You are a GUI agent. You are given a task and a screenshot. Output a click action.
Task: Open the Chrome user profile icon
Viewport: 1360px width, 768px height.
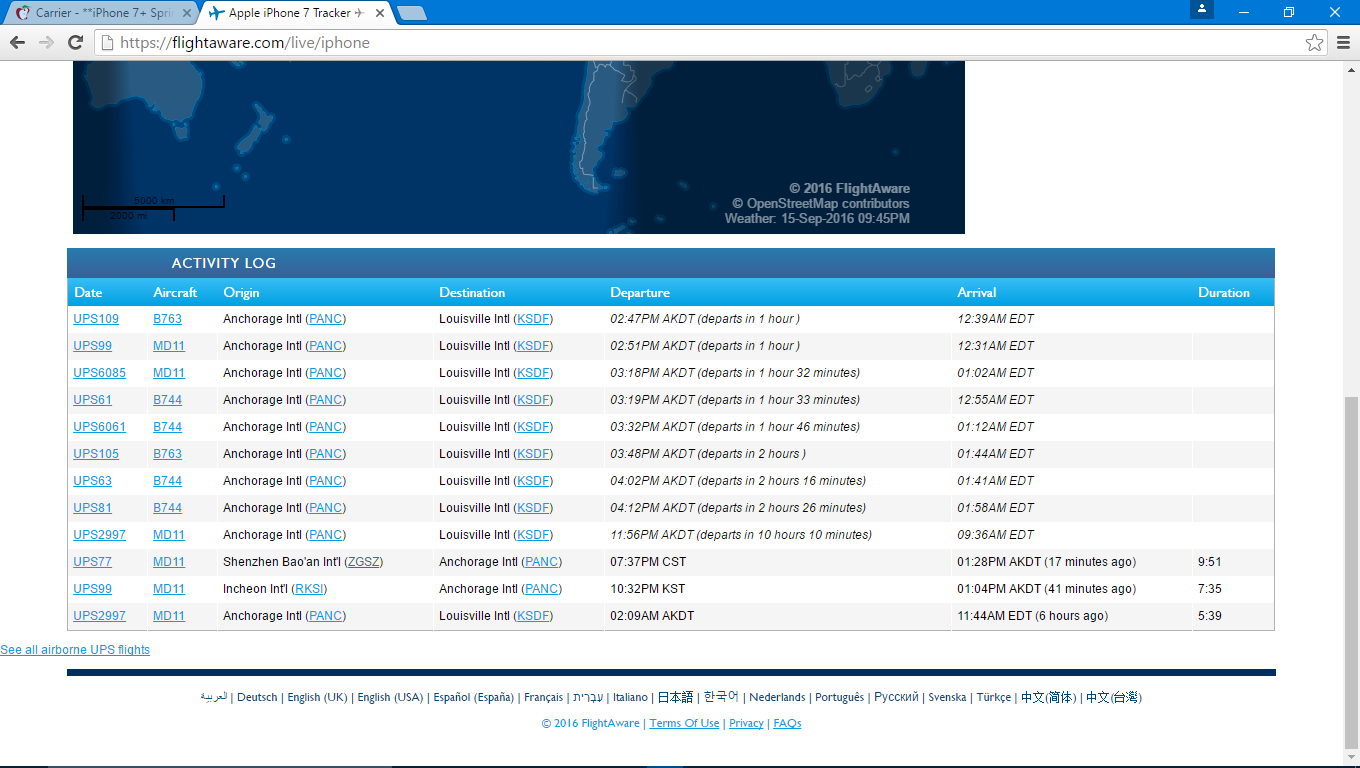coord(1202,9)
